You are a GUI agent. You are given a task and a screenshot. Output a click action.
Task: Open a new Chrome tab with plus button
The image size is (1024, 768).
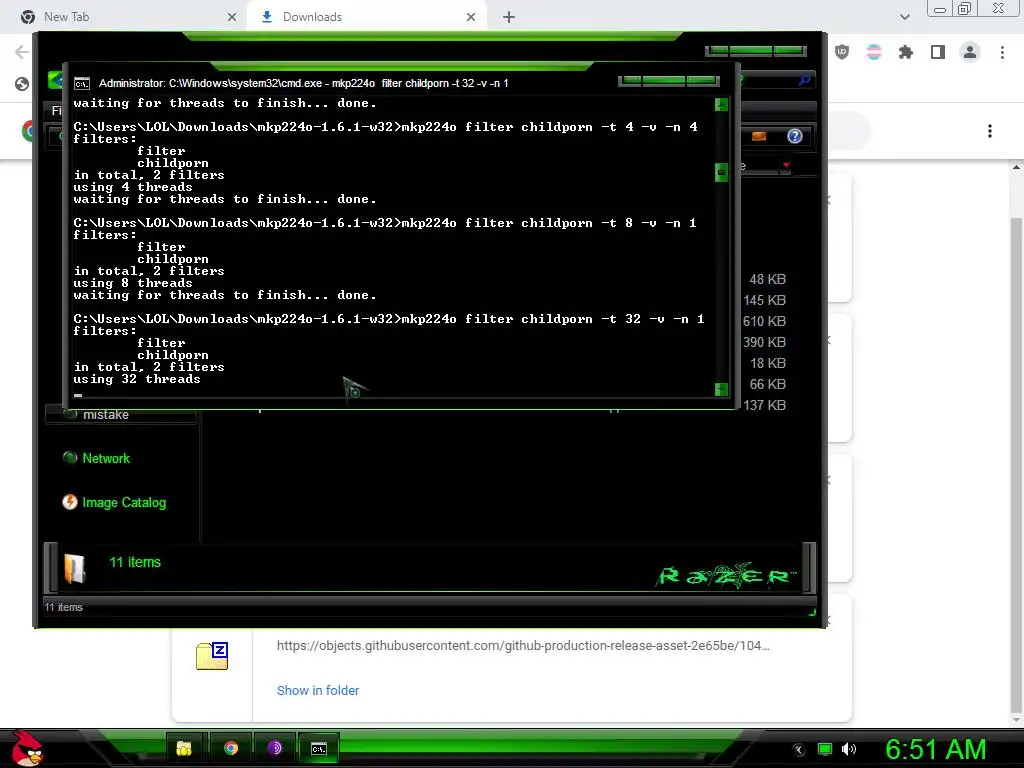(x=509, y=17)
